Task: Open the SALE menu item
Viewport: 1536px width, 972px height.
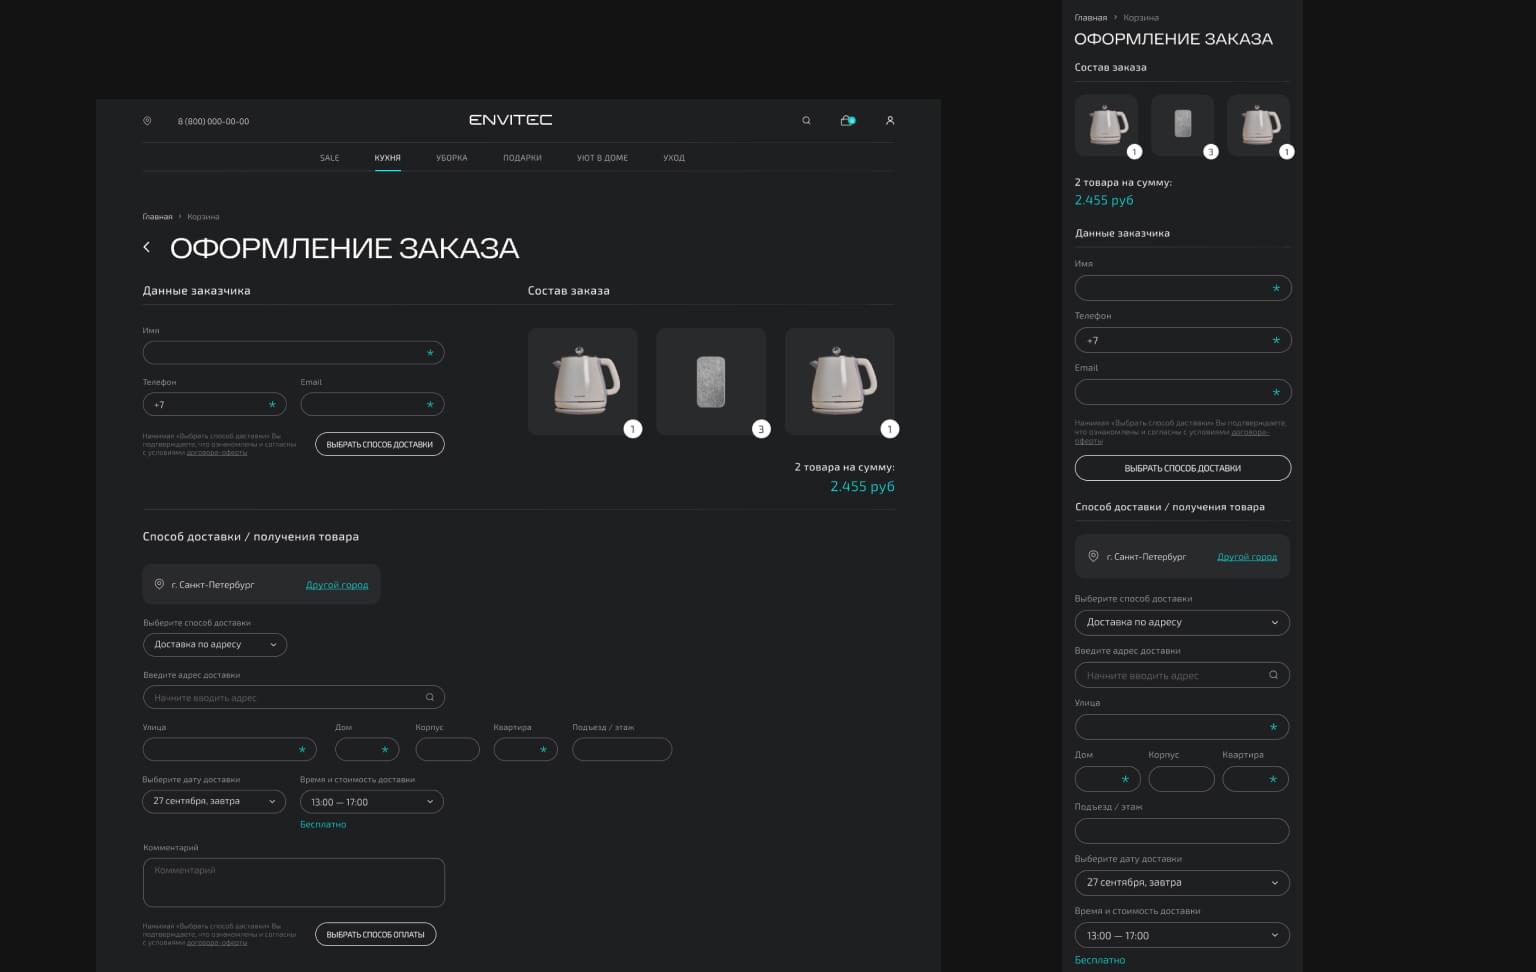Action: (329, 158)
